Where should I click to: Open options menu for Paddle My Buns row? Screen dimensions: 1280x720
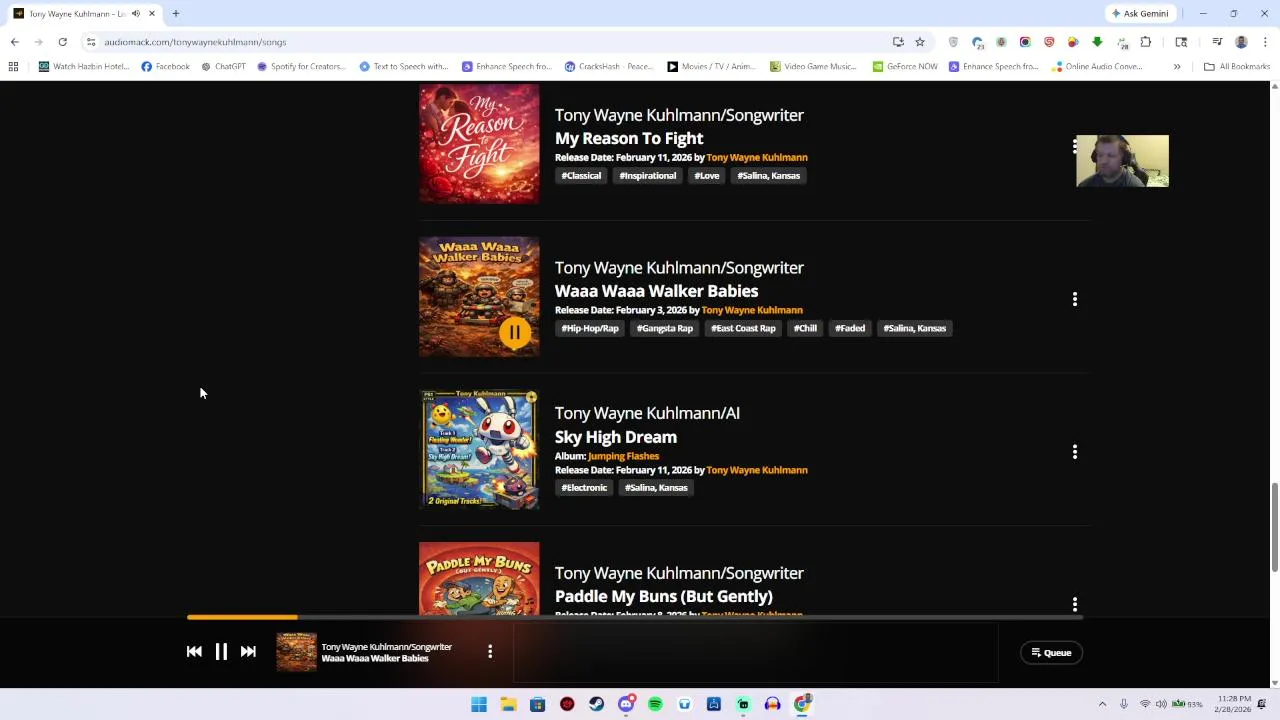[x=1075, y=604]
